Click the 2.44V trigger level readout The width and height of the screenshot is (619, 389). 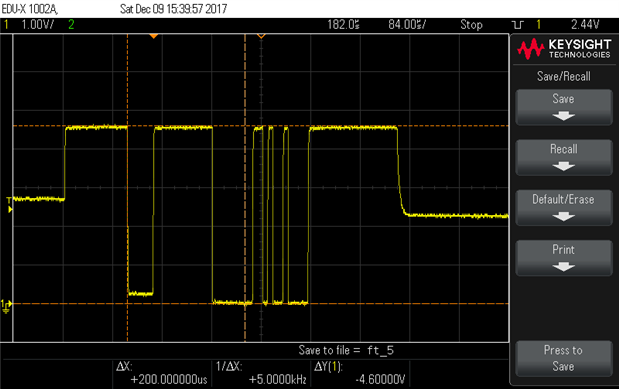(x=585, y=25)
